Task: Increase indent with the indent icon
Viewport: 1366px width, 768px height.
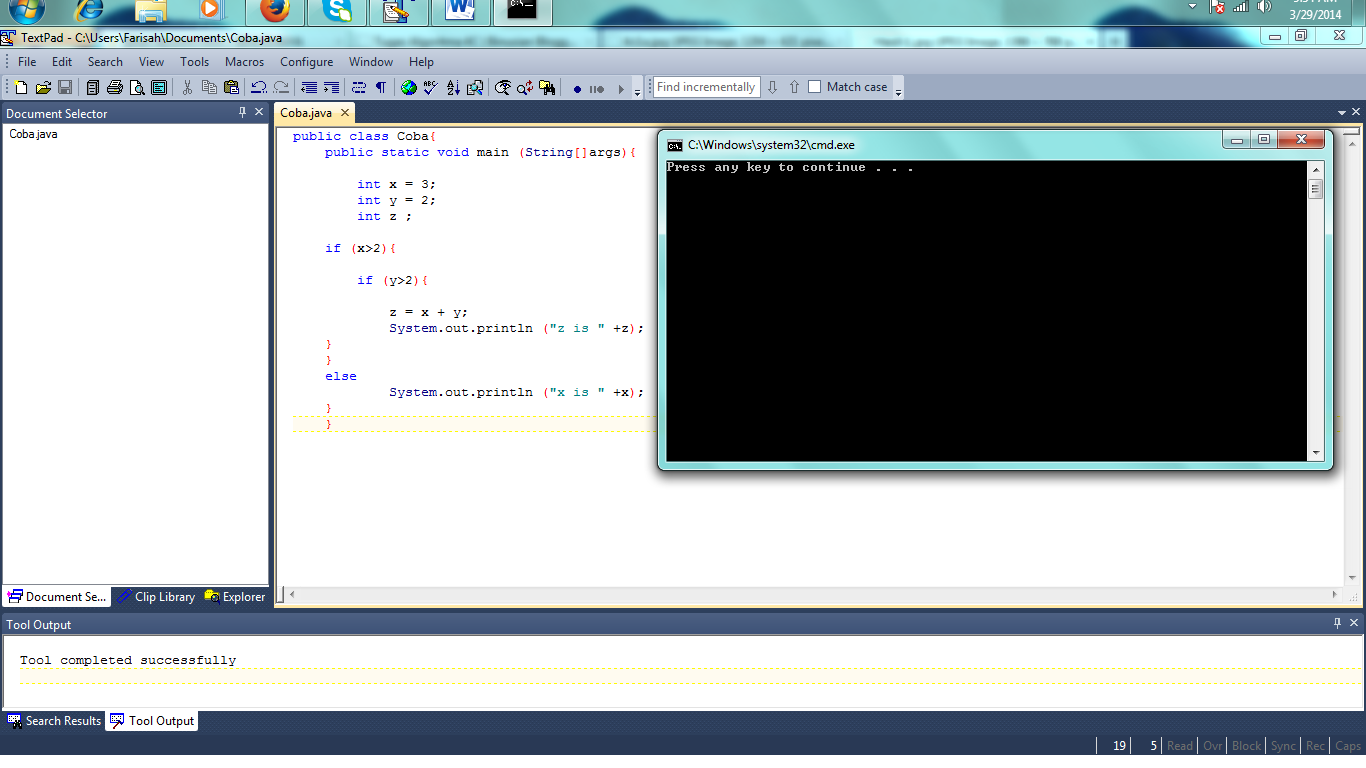Action: [331, 88]
